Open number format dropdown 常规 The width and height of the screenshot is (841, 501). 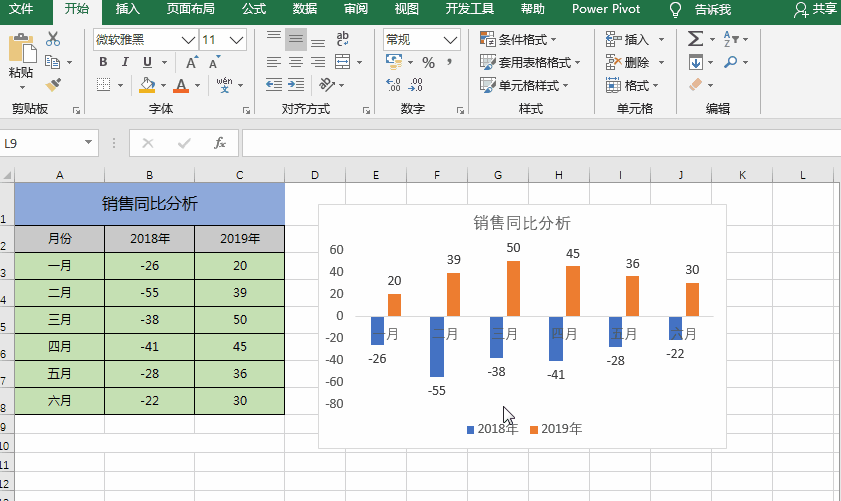coord(450,40)
